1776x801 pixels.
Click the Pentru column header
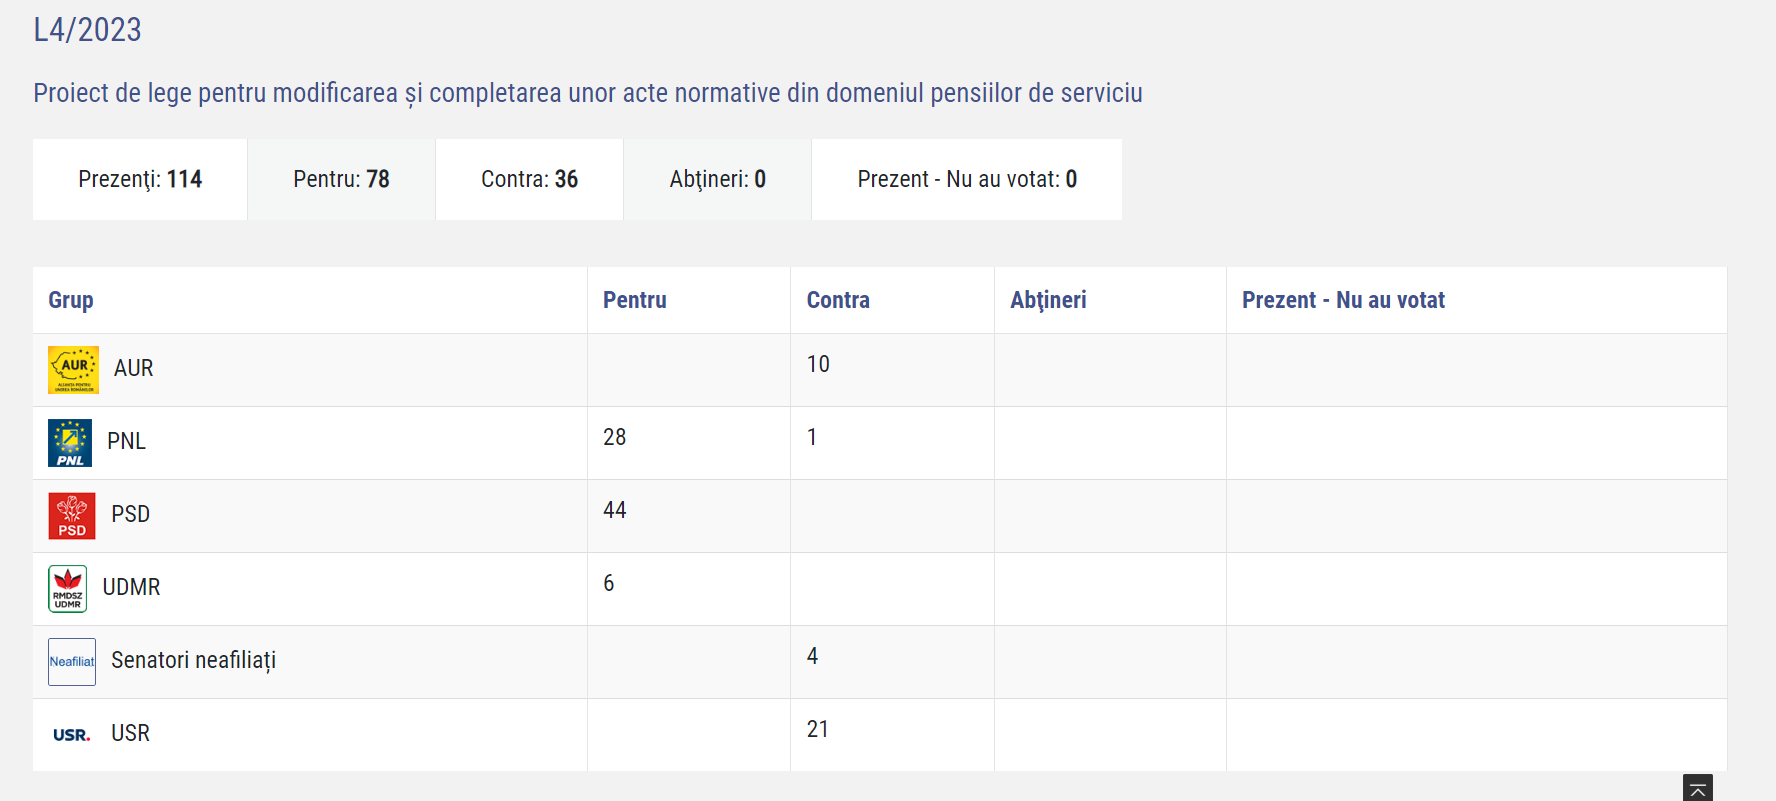[634, 300]
